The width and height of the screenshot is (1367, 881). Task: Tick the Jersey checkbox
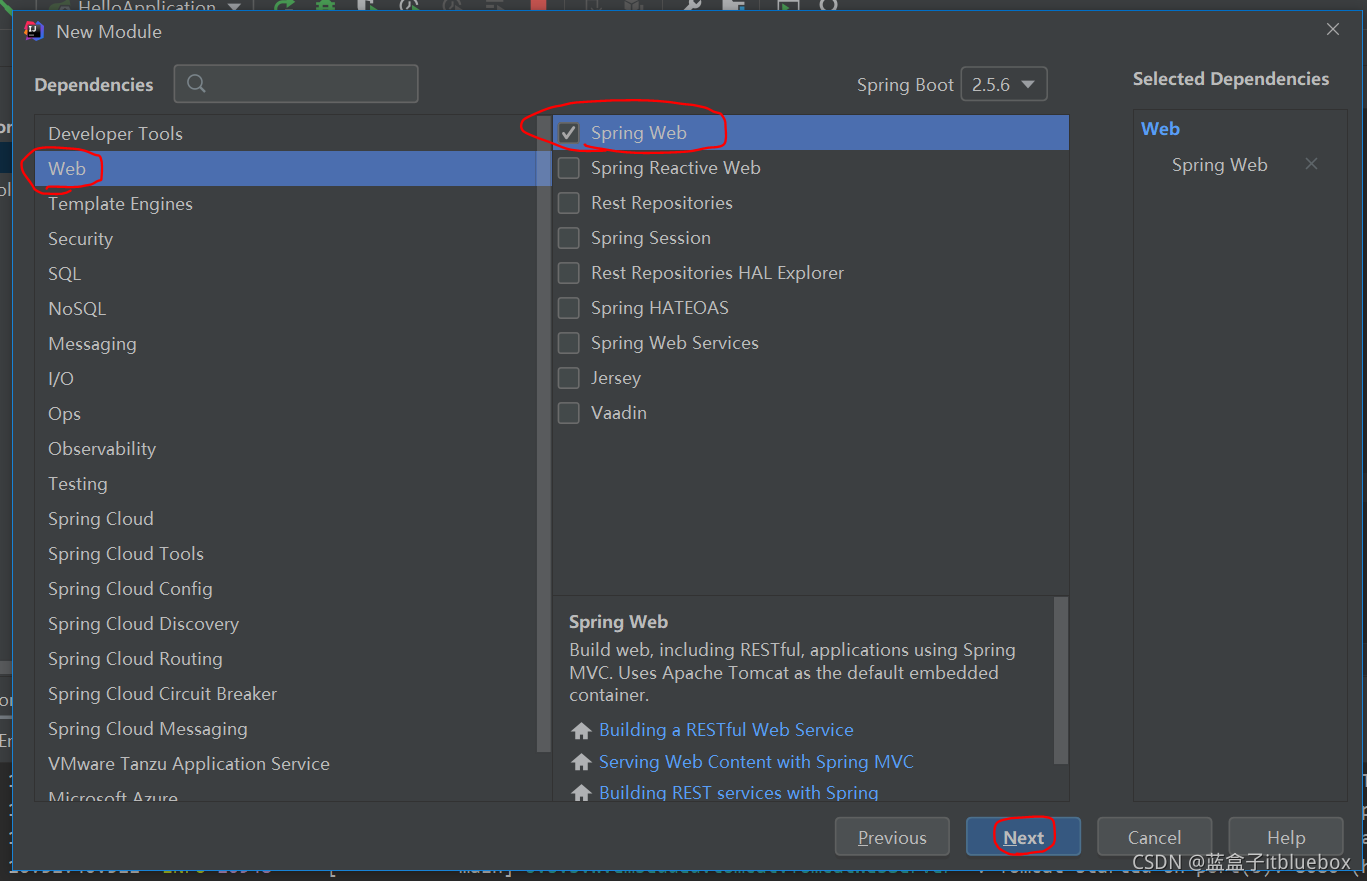[x=569, y=378]
